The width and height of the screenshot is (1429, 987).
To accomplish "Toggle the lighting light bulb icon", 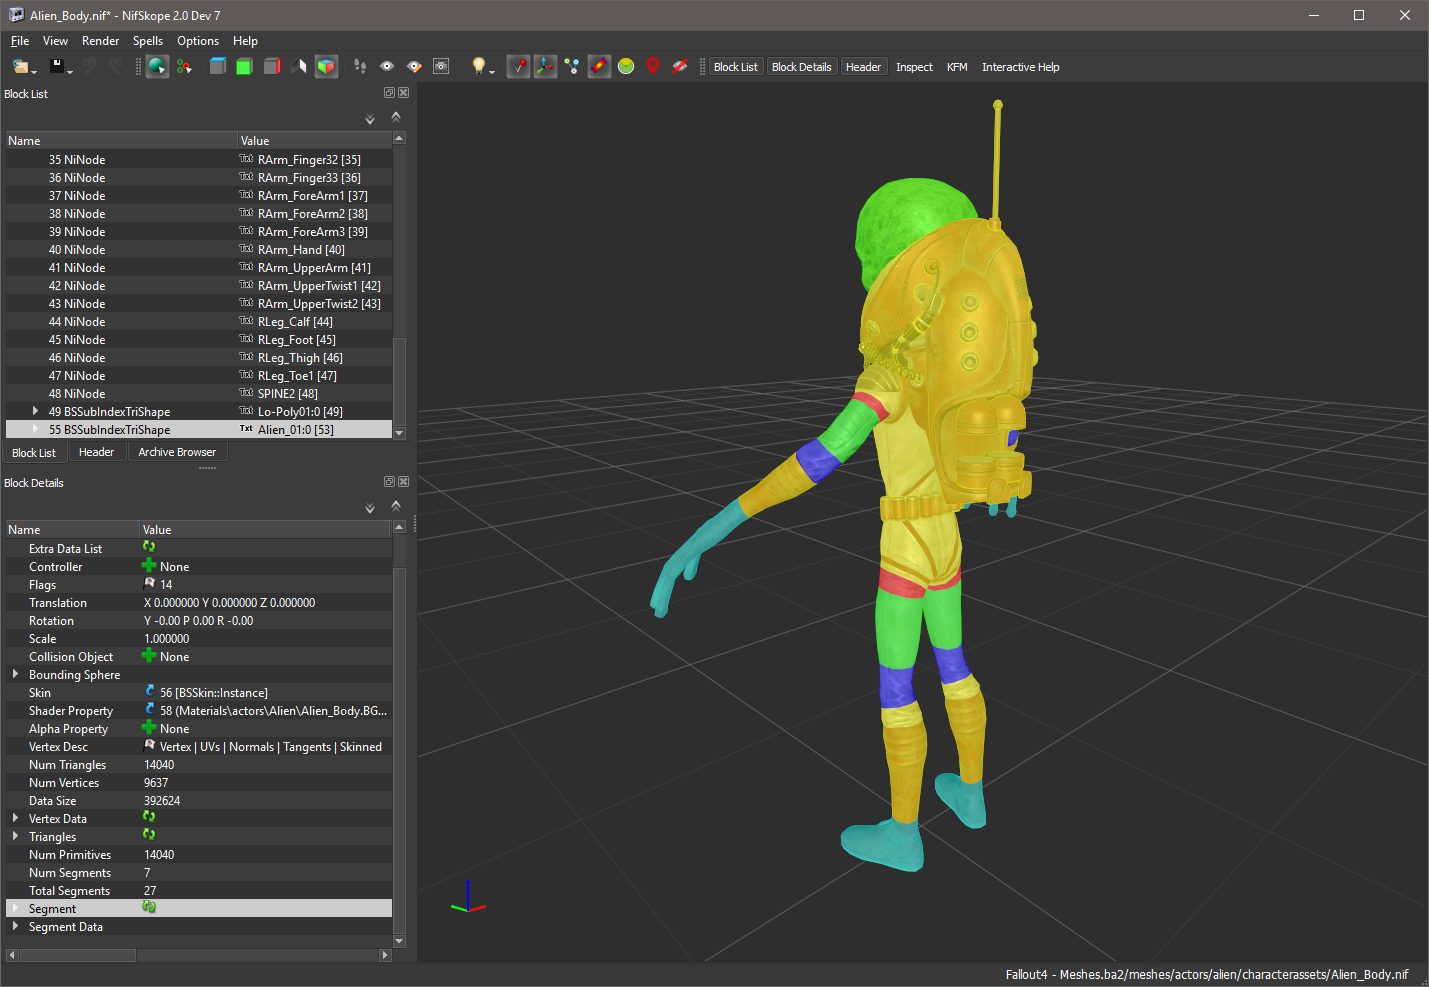I will pos(479,66).
